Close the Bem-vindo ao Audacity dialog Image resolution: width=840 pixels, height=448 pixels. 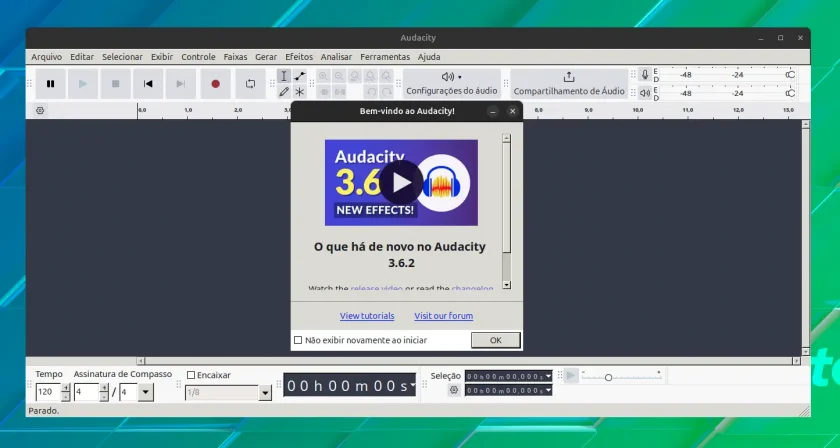[x=513, y=111]
